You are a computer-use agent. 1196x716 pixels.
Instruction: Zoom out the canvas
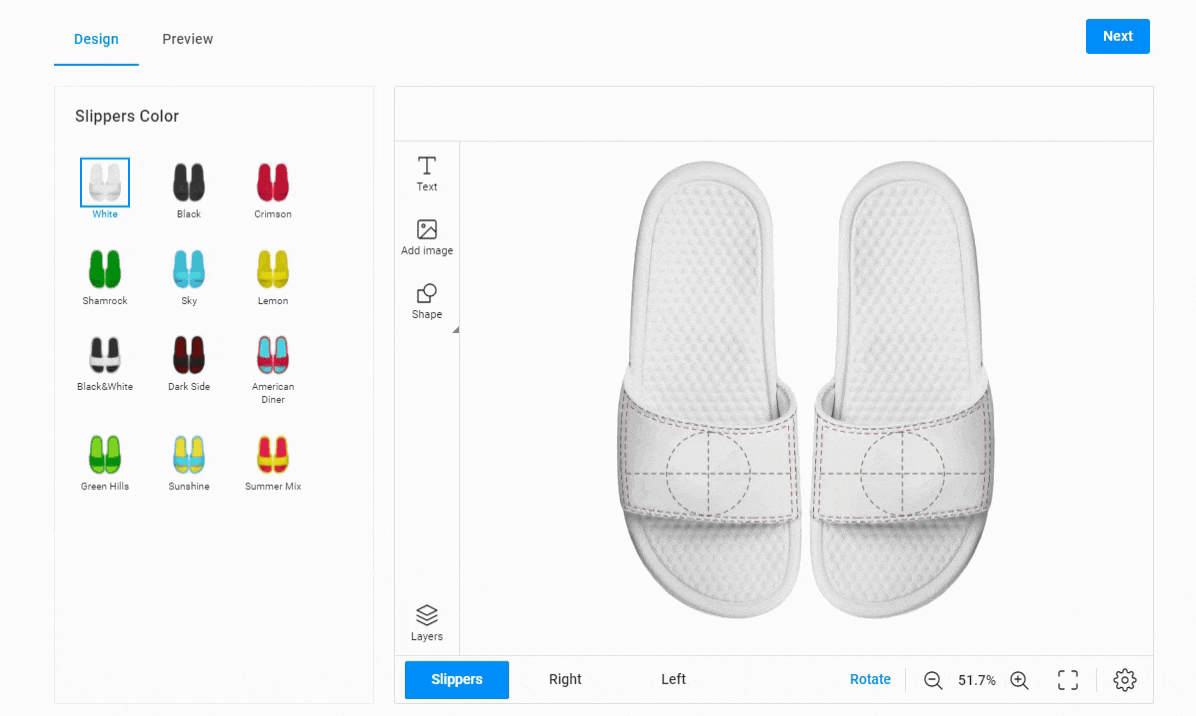932,680
